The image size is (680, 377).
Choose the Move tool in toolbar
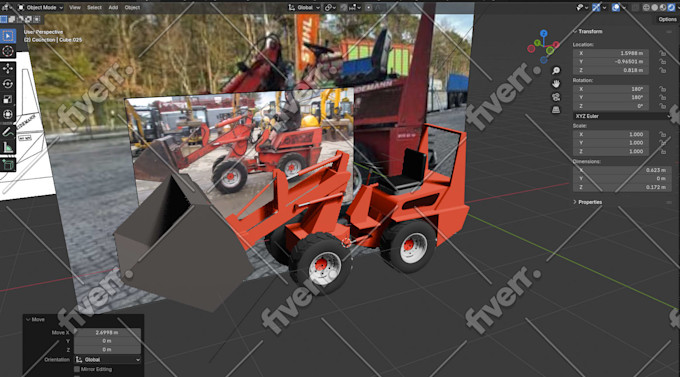point(8,68)
